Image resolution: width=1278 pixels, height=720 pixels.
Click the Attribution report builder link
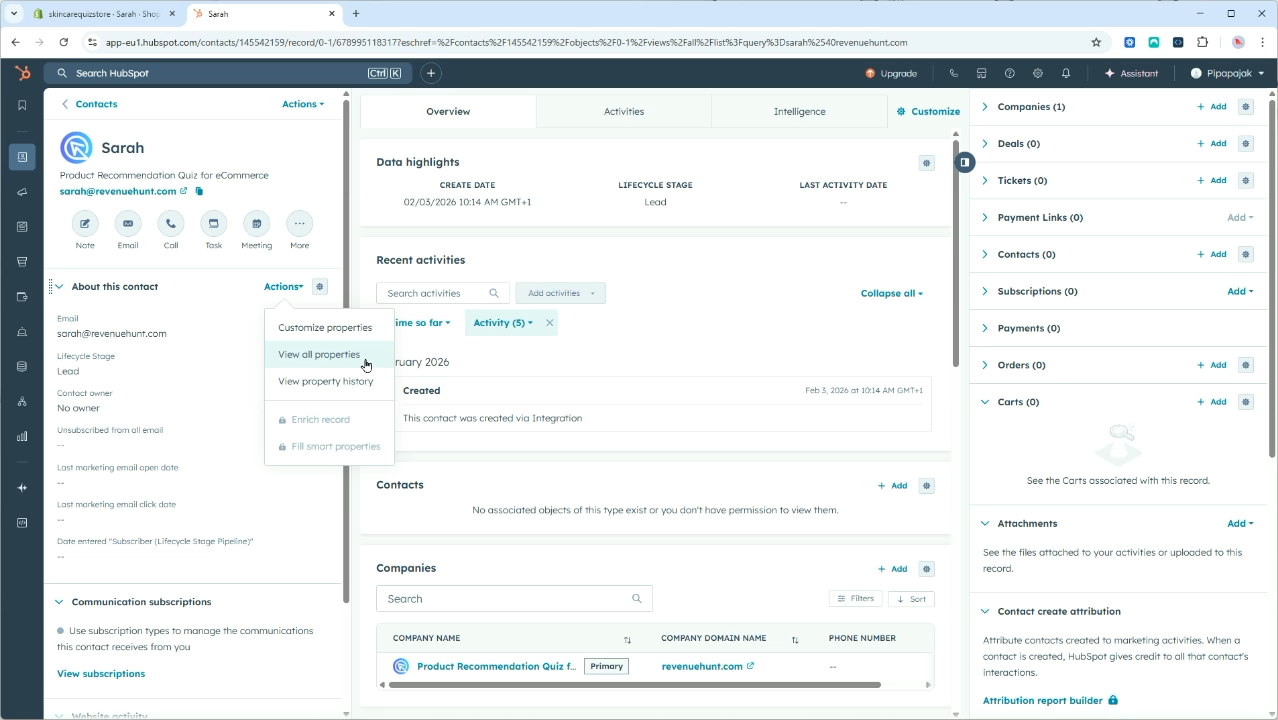click(x=1042, y=700)
